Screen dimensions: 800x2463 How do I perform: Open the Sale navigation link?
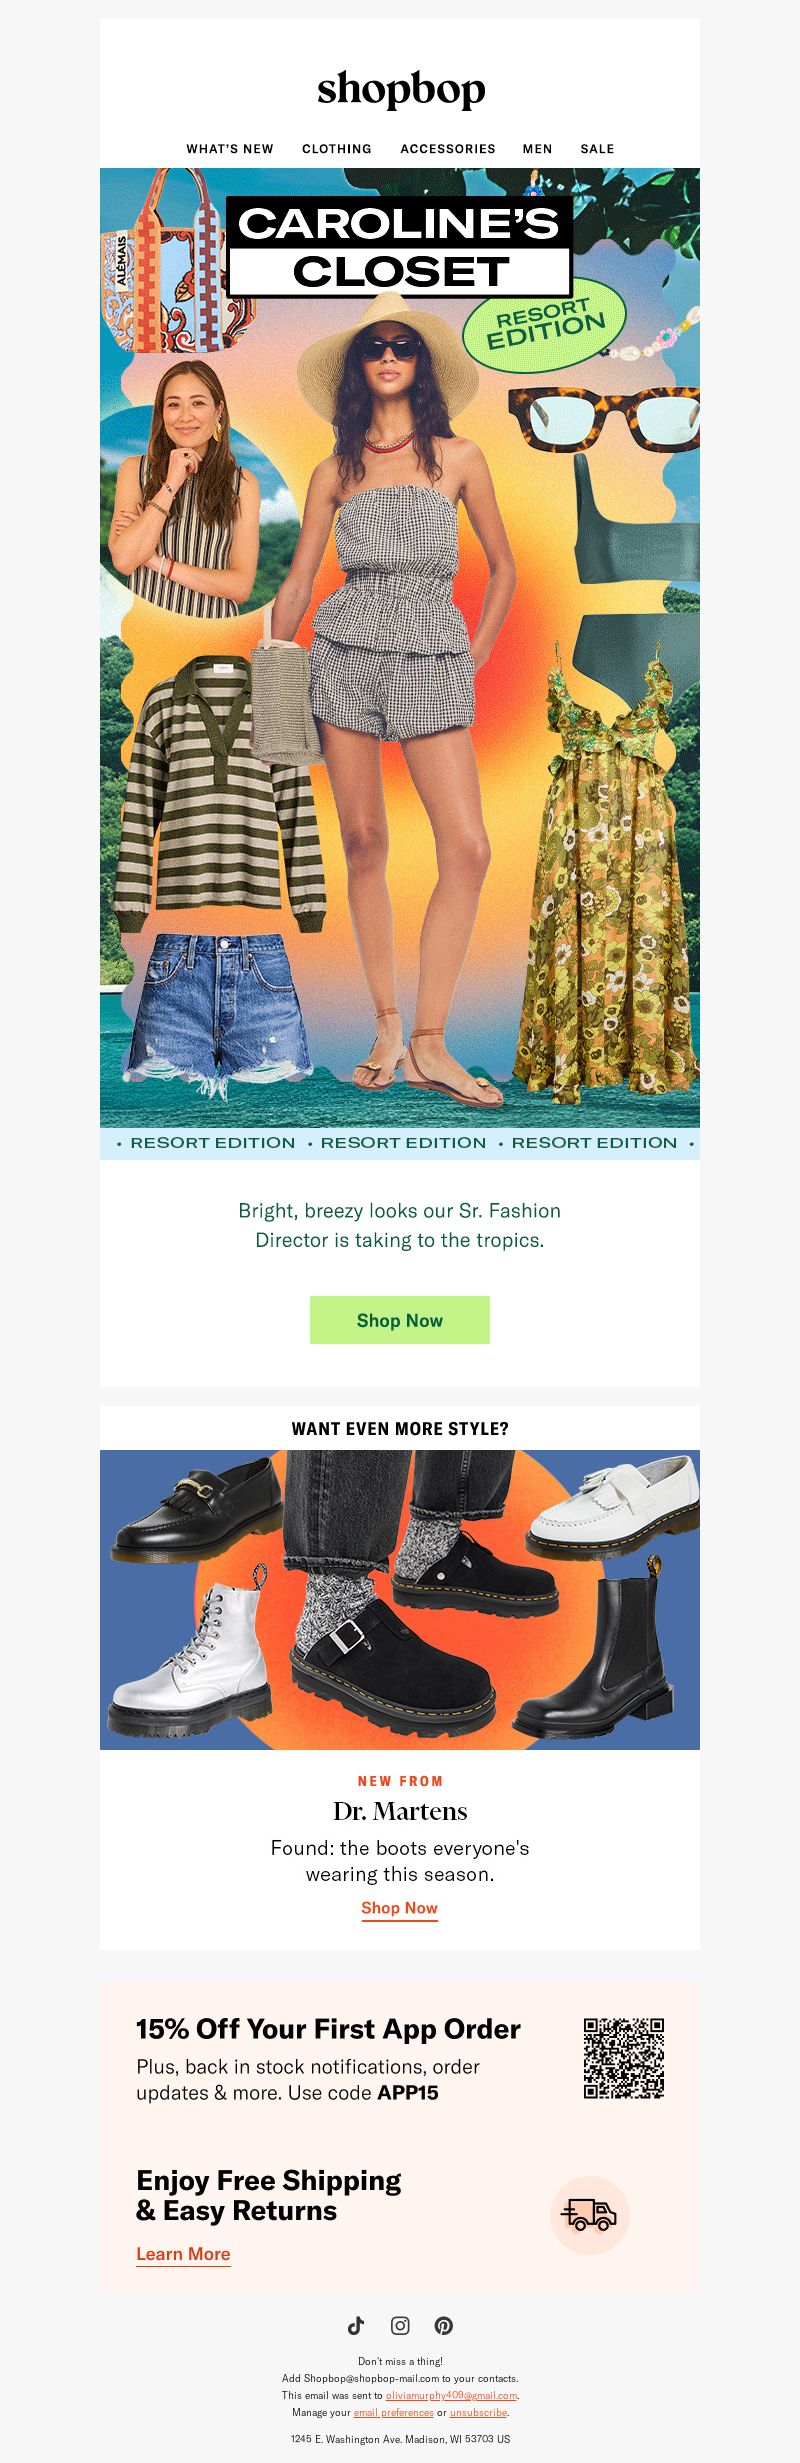pyautogui.click(x=597, y=148)
